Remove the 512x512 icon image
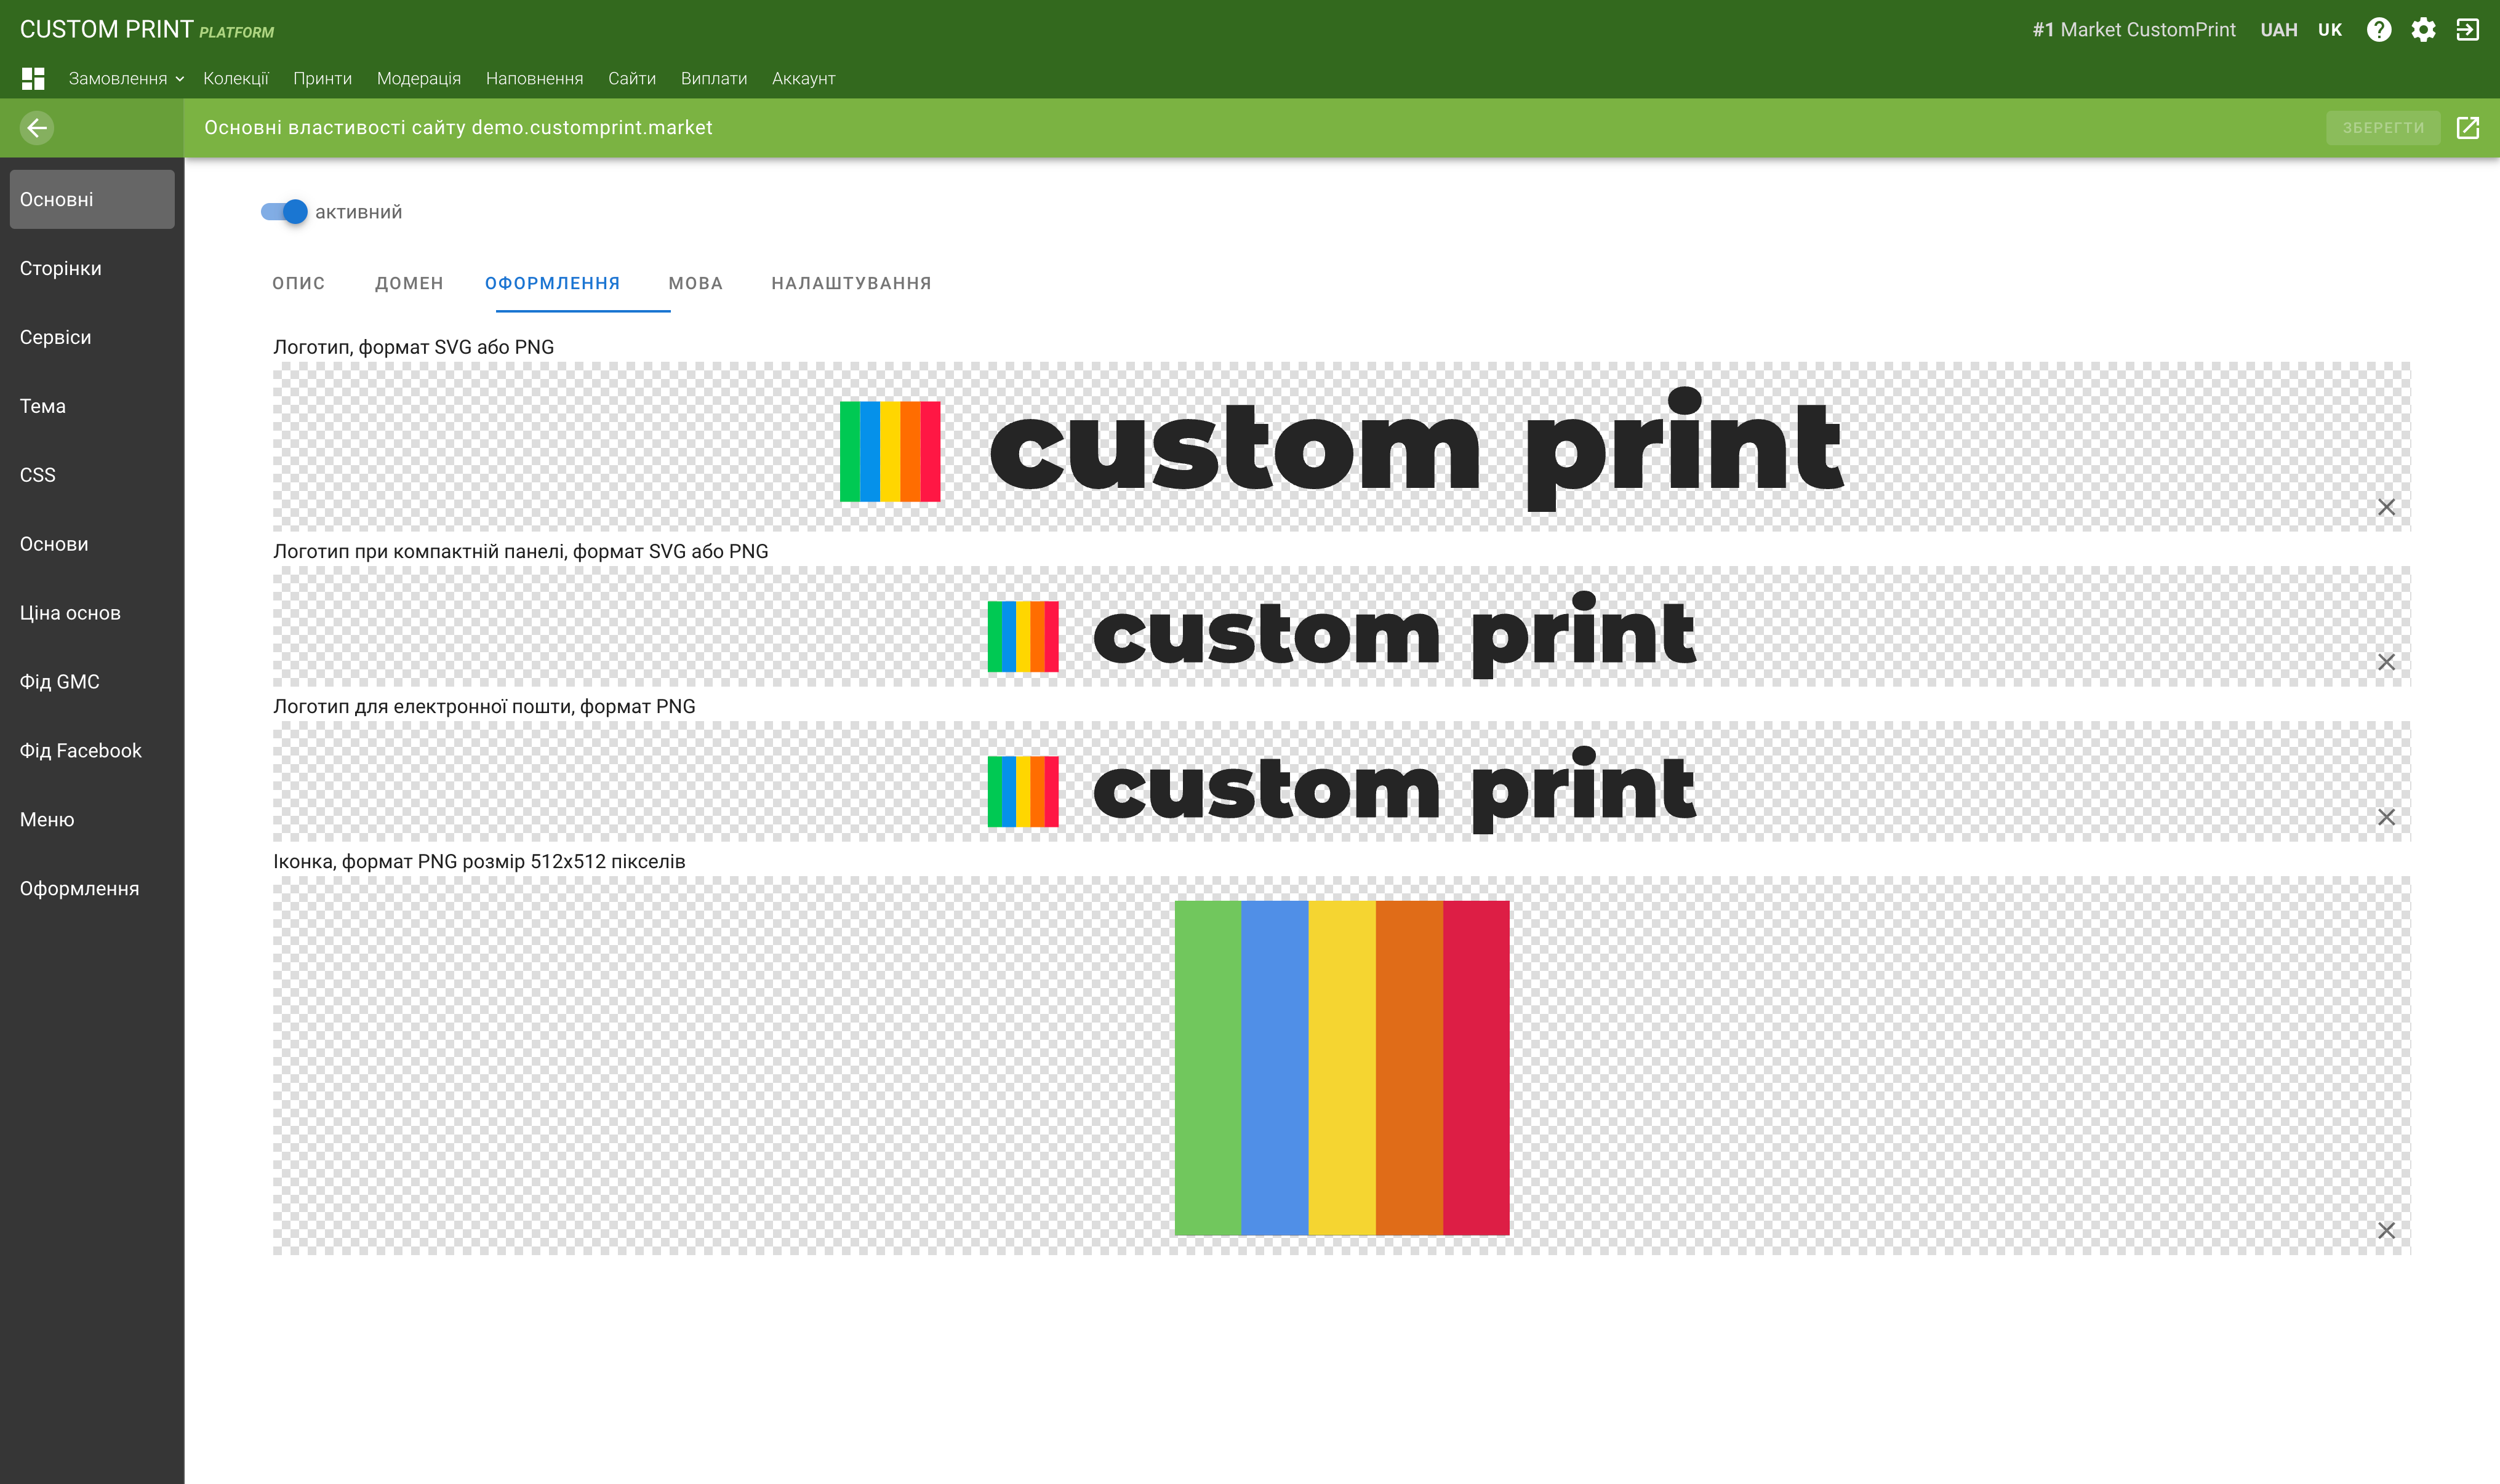 [2386, 1230]
